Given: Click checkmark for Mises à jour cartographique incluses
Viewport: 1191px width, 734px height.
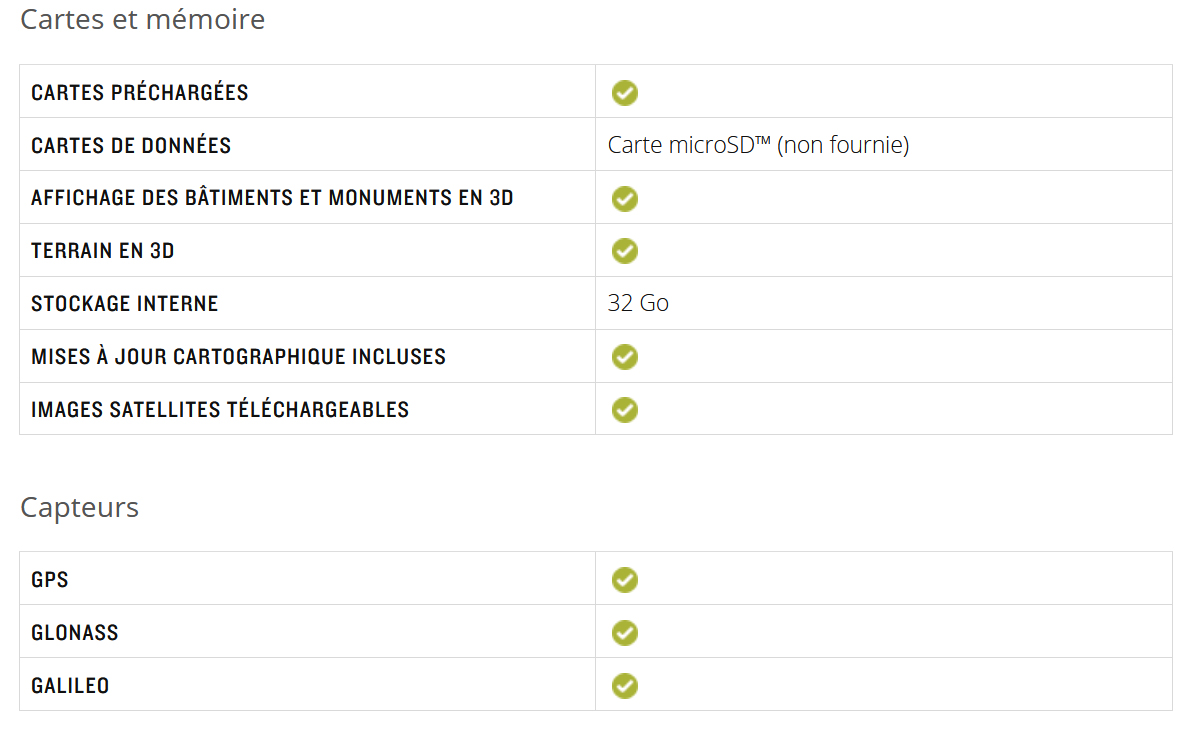Looking at the screenshot, I should [x=624, y=356].
